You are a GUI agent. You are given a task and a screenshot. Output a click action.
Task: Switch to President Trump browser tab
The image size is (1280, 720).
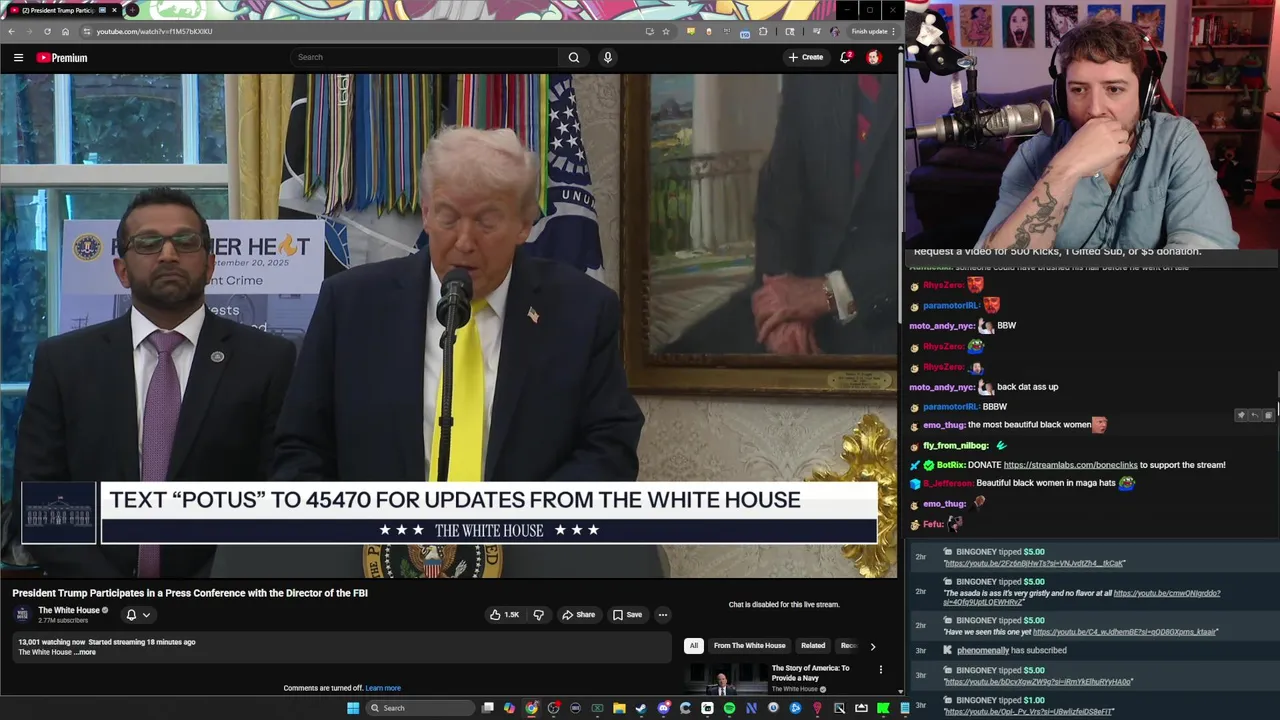coord(62,10)
